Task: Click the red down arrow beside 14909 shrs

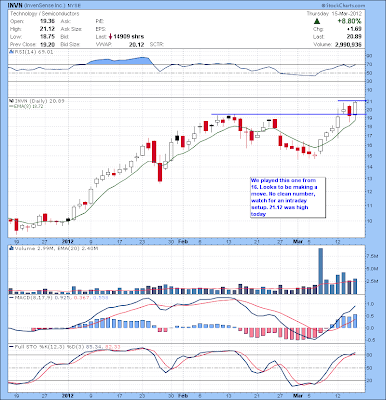Action: (110, 37)
